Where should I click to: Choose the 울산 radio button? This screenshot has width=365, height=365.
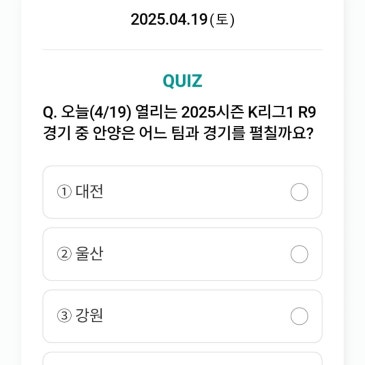pos(299,254)
